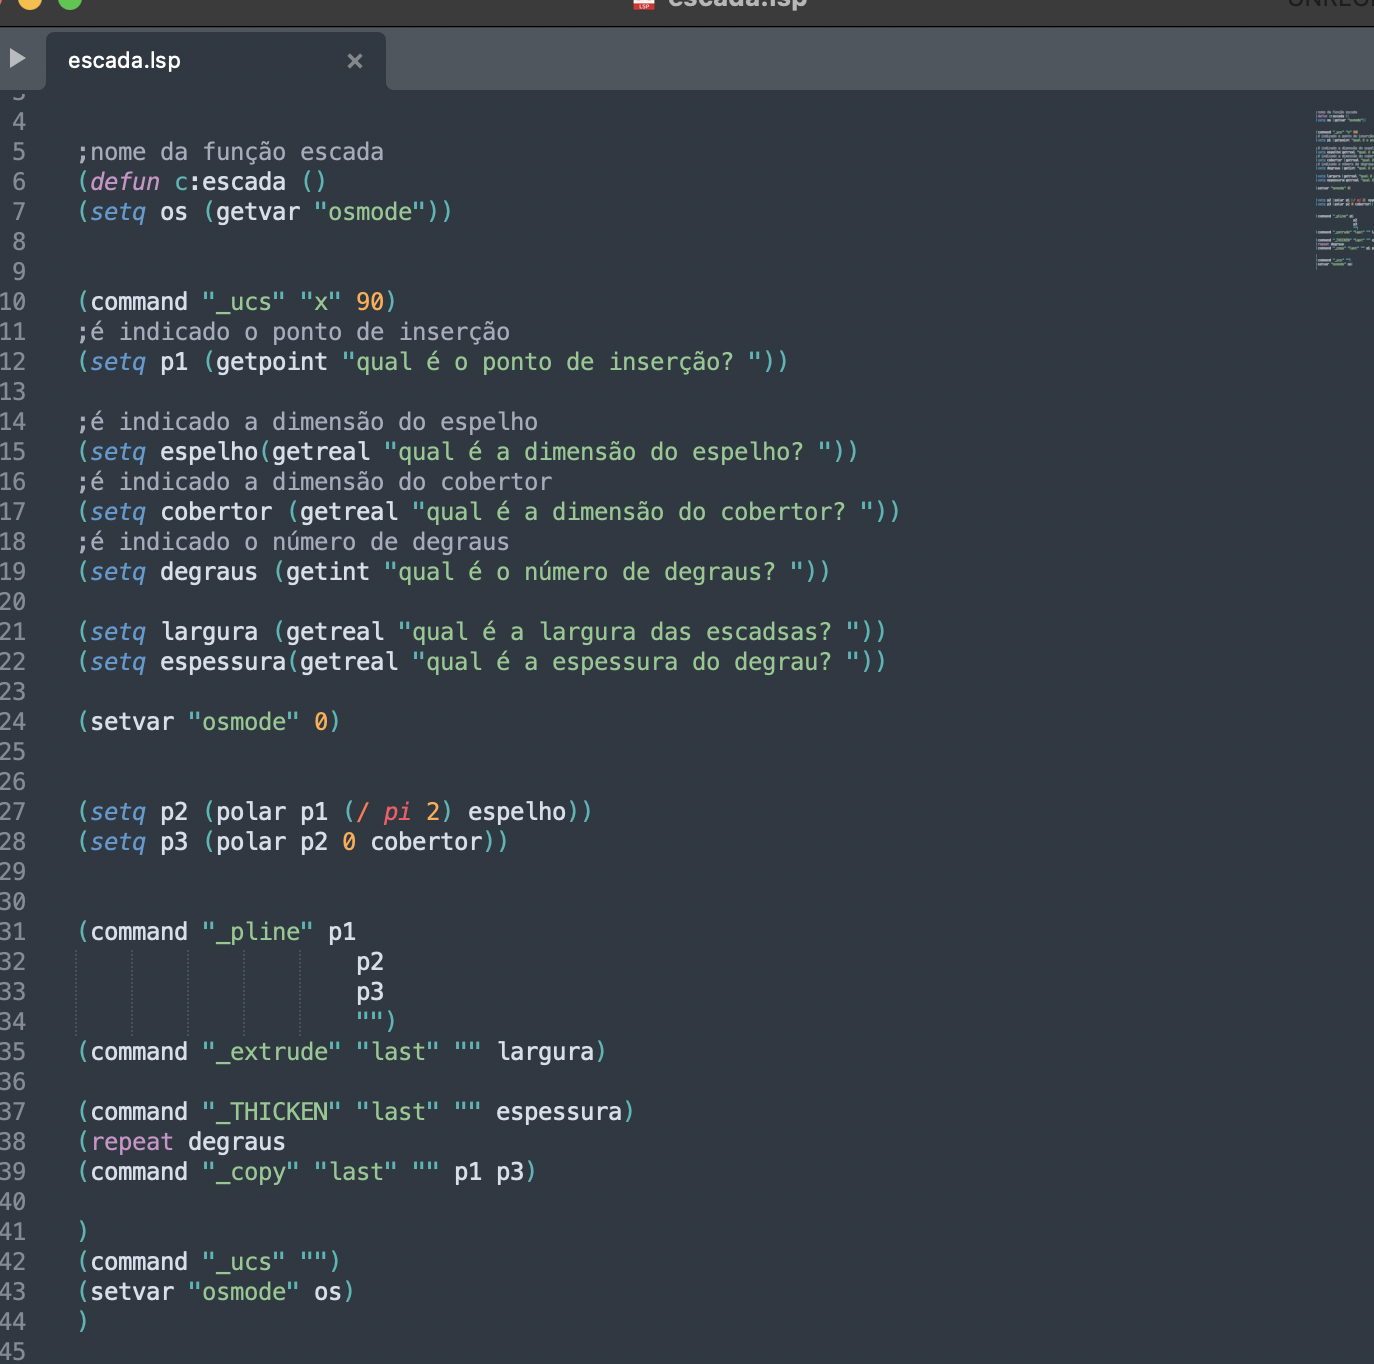Click the green zoom window button
The image size is (1374, 1364).
pos(69,3)
